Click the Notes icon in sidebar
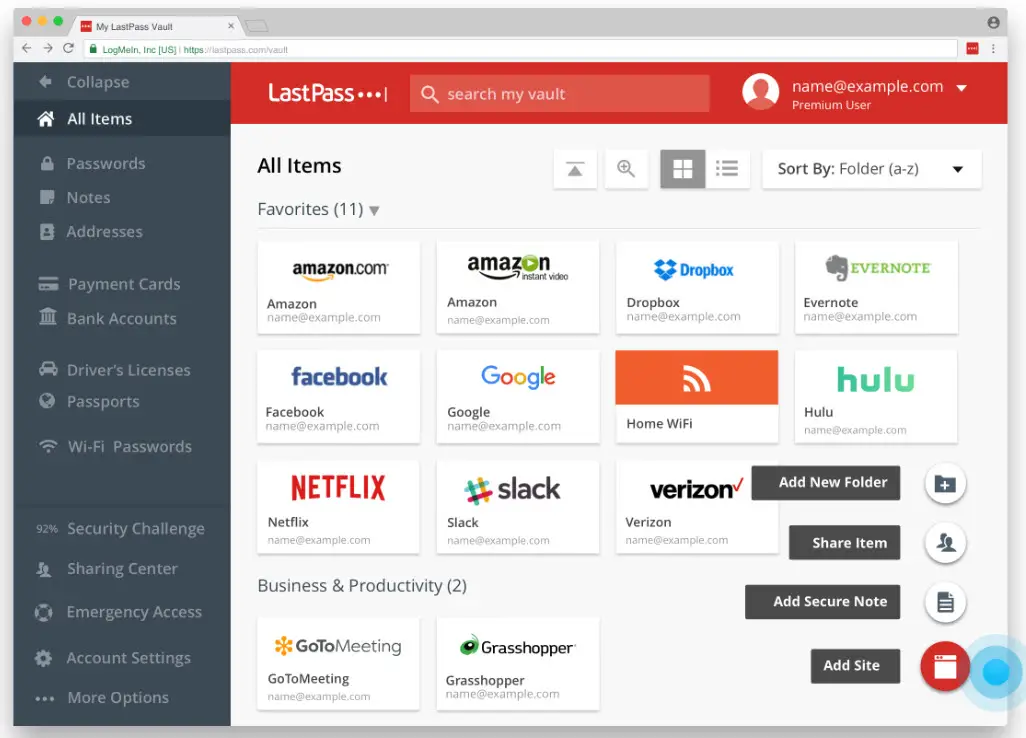 pos(47,198)
